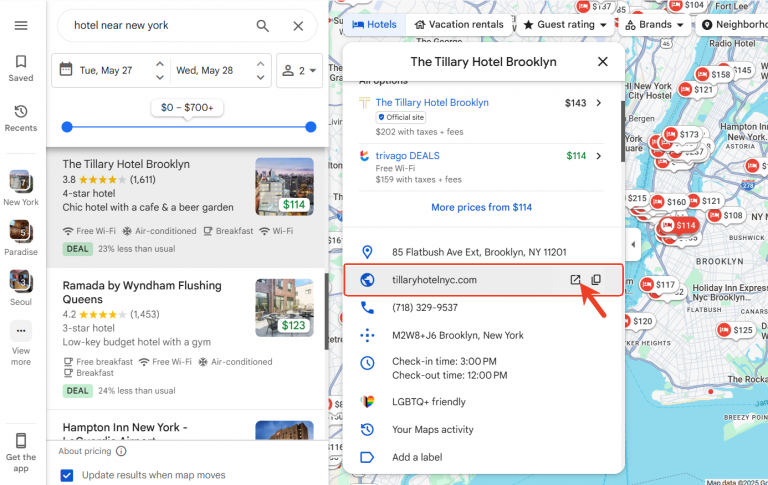
Task: Decrease check-out date with down chevron
Action: 261,77
